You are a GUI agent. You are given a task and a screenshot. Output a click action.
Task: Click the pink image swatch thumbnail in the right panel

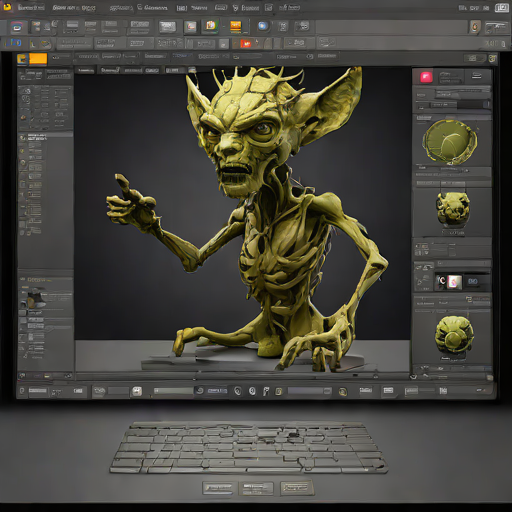454,282
